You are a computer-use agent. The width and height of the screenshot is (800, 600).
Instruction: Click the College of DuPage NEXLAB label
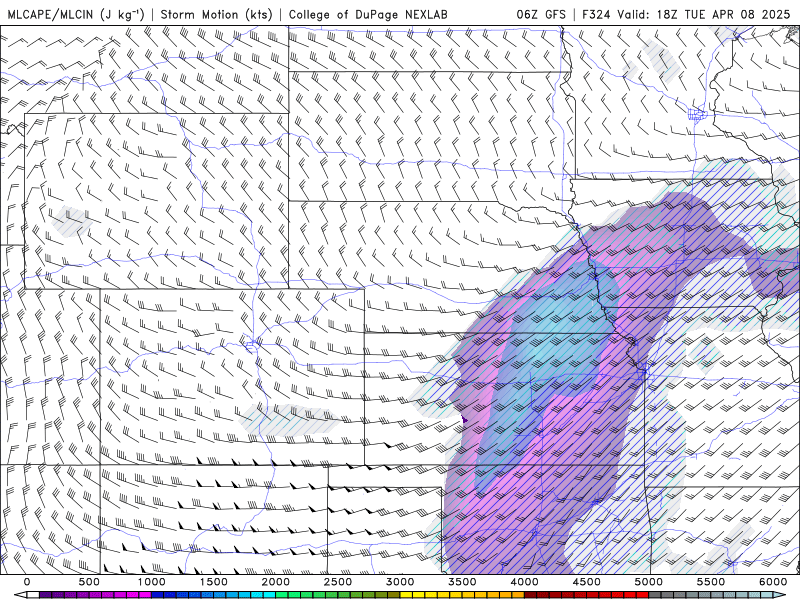(x=368, y=14)
